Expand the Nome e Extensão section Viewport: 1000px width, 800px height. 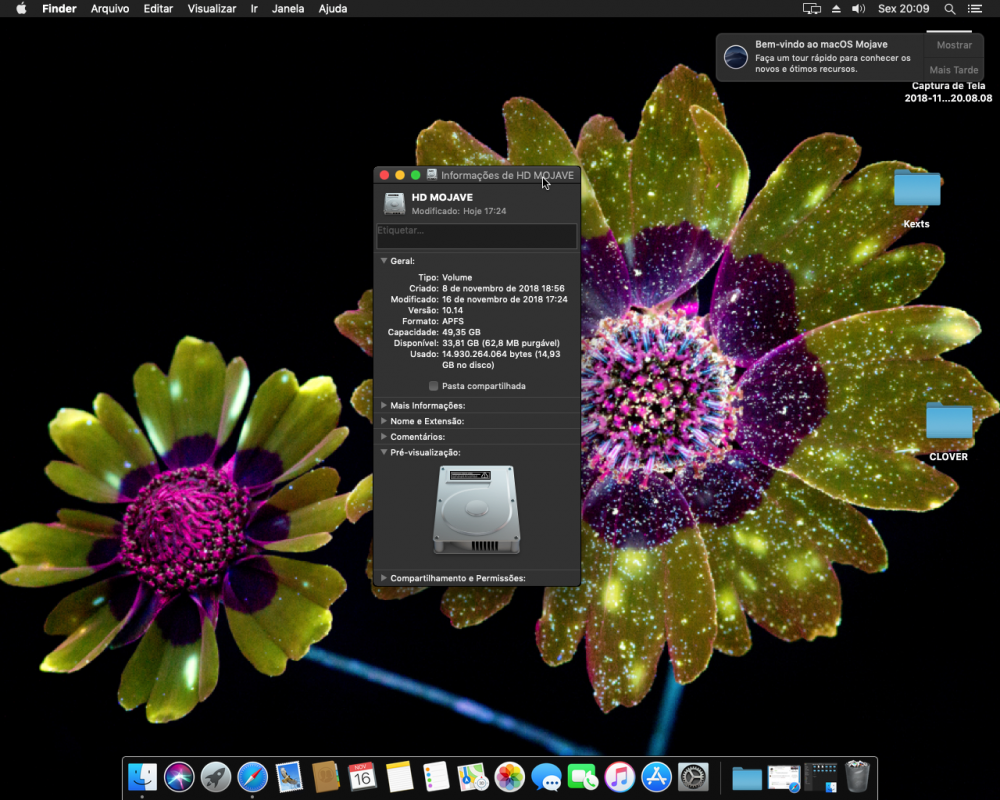point(384,421)
